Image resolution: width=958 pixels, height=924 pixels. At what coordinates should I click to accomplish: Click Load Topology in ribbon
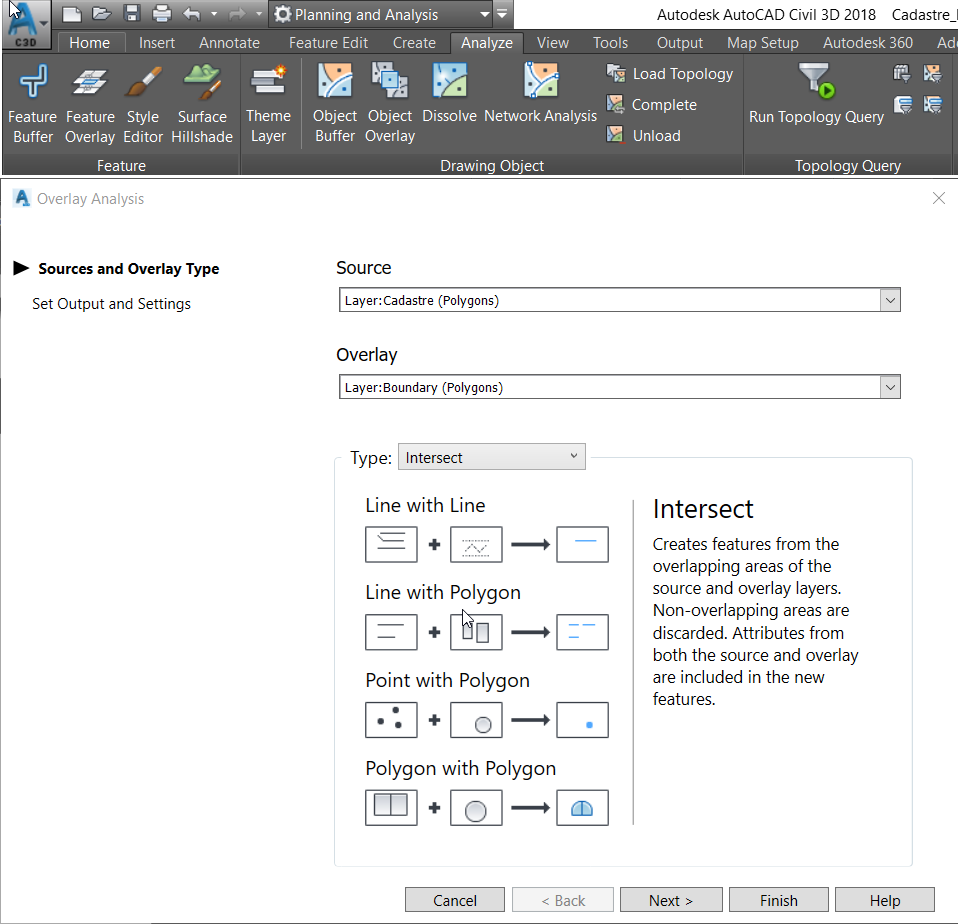670,74
